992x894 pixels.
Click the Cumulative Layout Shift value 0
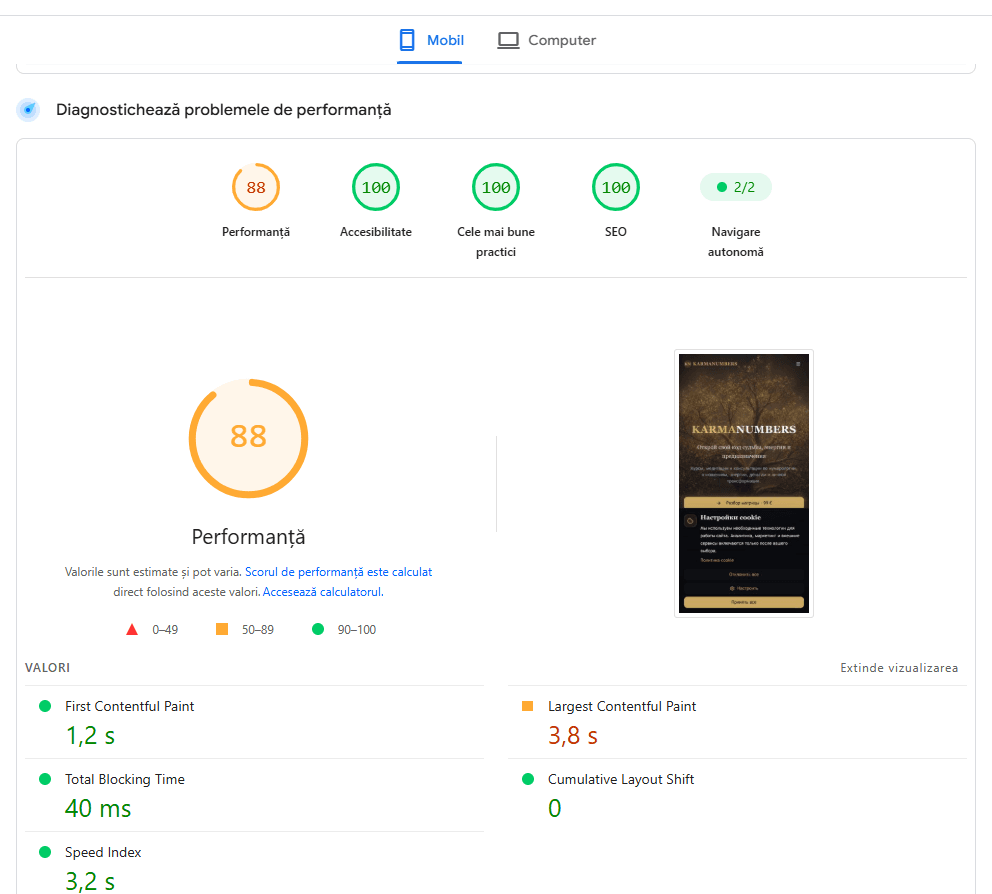click(x=555, y=809)
